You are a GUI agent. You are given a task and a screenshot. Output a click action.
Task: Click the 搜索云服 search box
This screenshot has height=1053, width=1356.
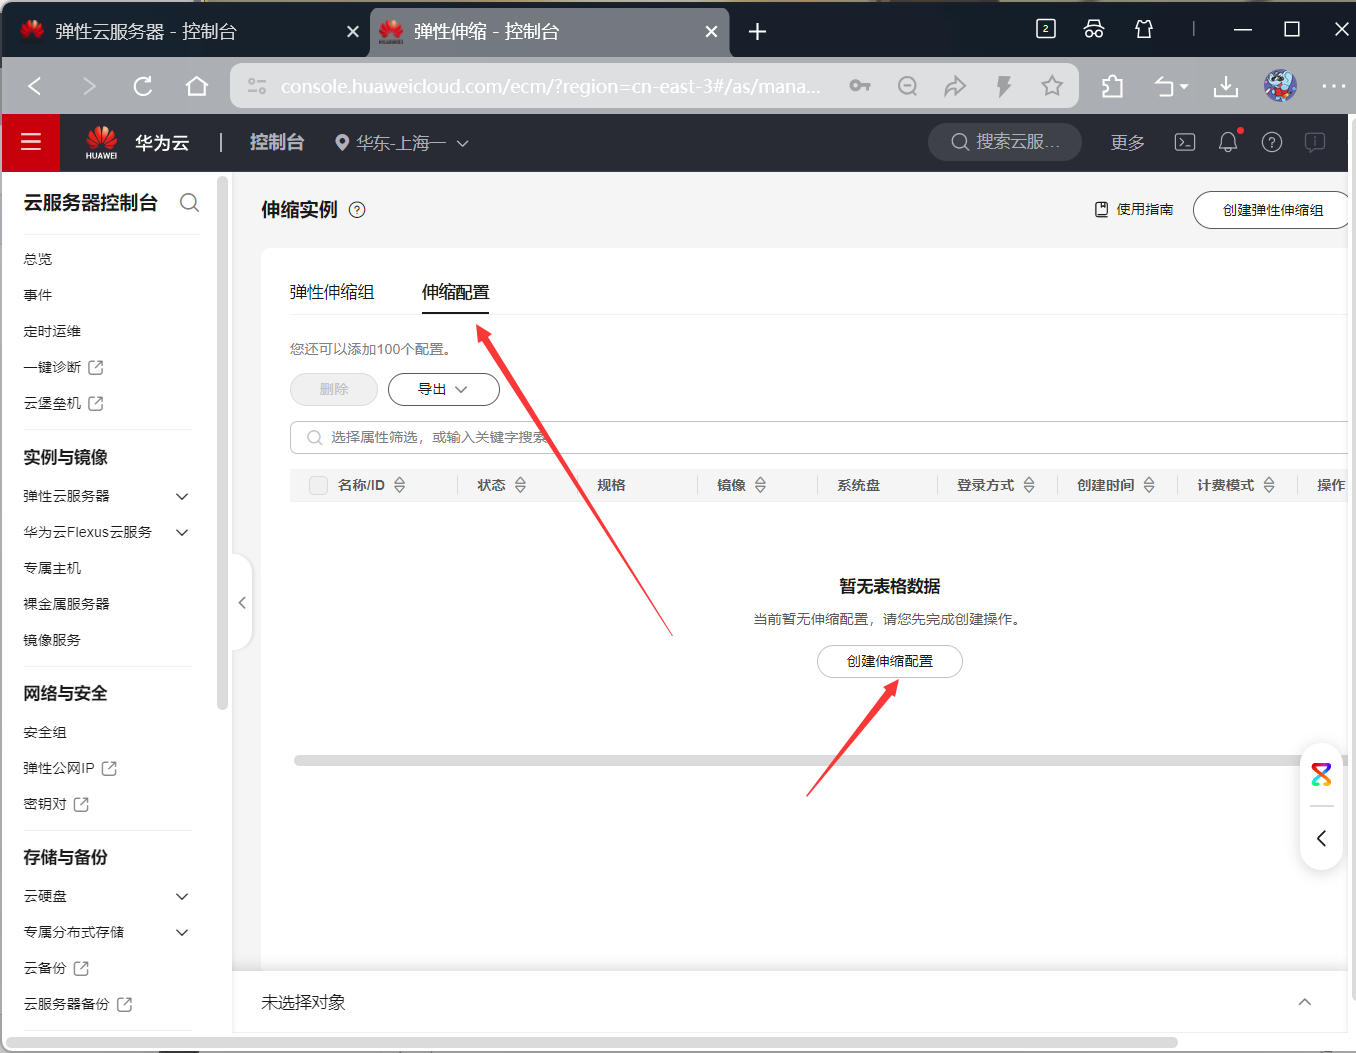click(x=1005, y=142)
